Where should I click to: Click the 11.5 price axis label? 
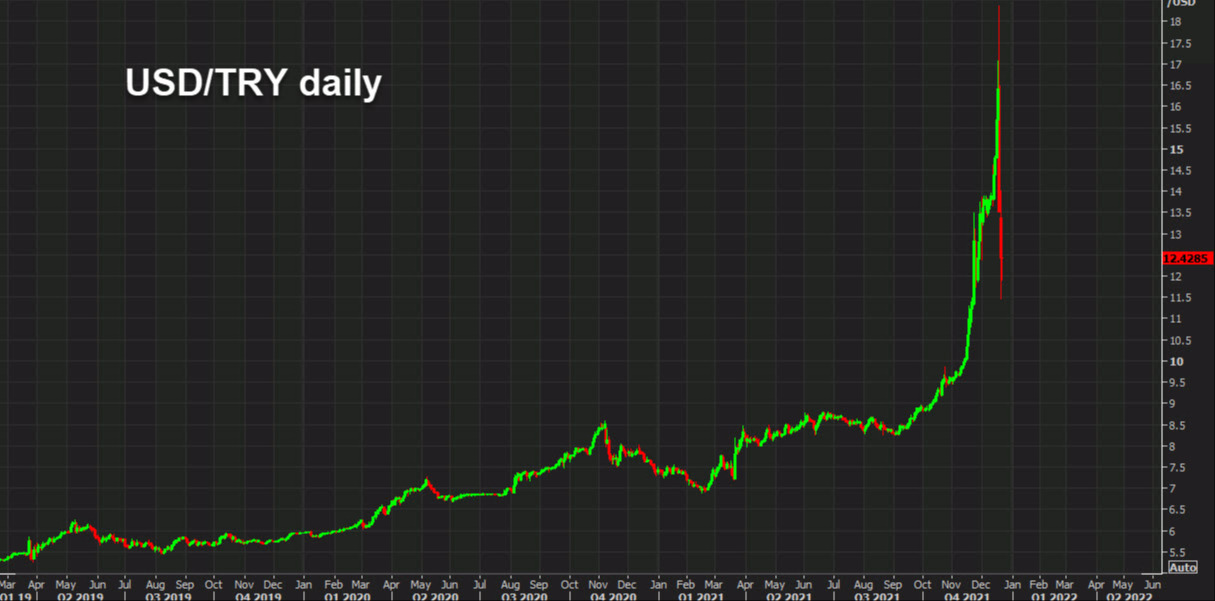(1181, 298)
